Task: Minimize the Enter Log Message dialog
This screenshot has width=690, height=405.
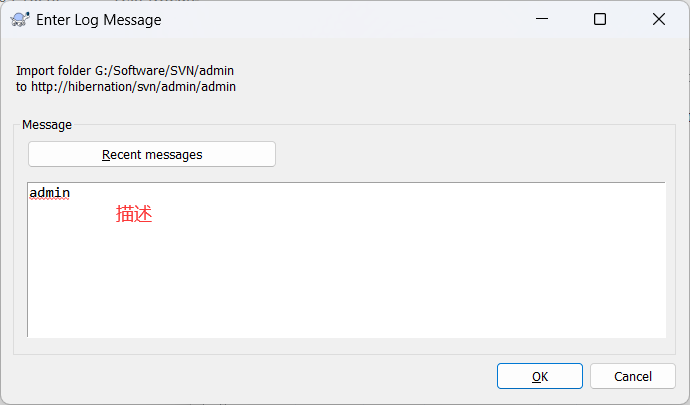Action: [x=542, y=19]
